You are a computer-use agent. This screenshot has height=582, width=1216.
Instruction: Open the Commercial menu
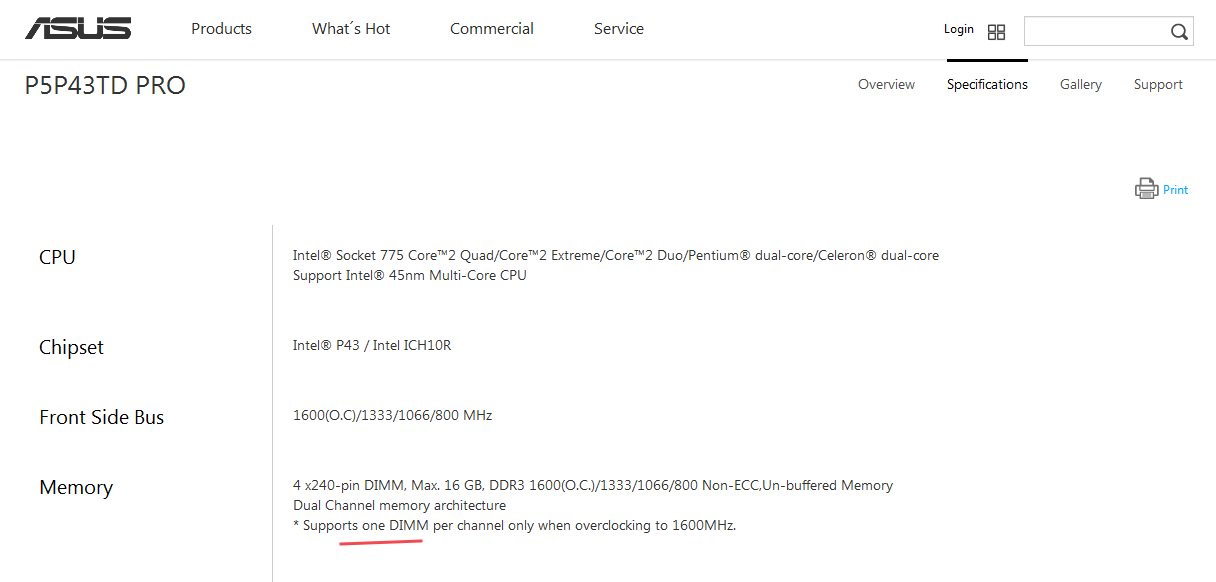pos(492,29)
